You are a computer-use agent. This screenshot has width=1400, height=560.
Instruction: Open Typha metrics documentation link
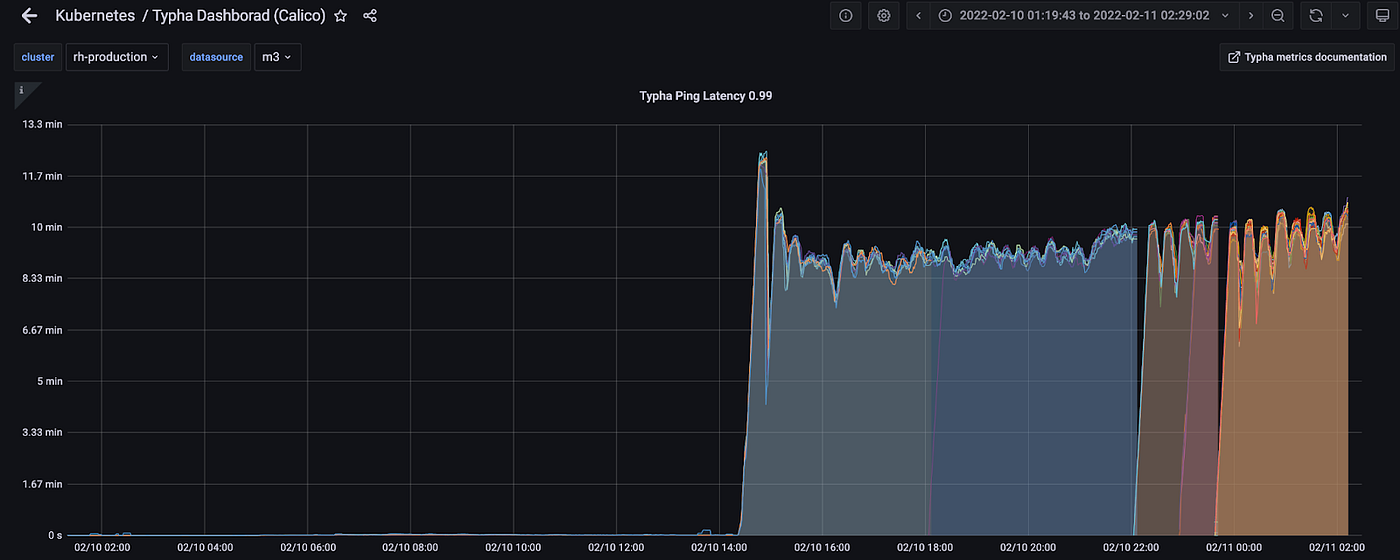pyautogui.click(x=1306, y=57)
